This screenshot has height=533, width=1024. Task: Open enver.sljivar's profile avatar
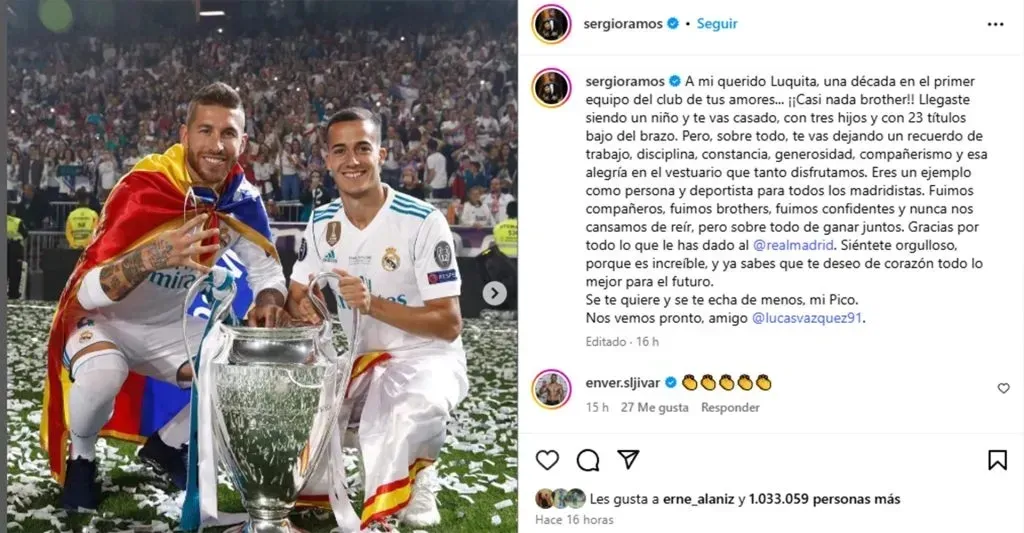(551, 389)
